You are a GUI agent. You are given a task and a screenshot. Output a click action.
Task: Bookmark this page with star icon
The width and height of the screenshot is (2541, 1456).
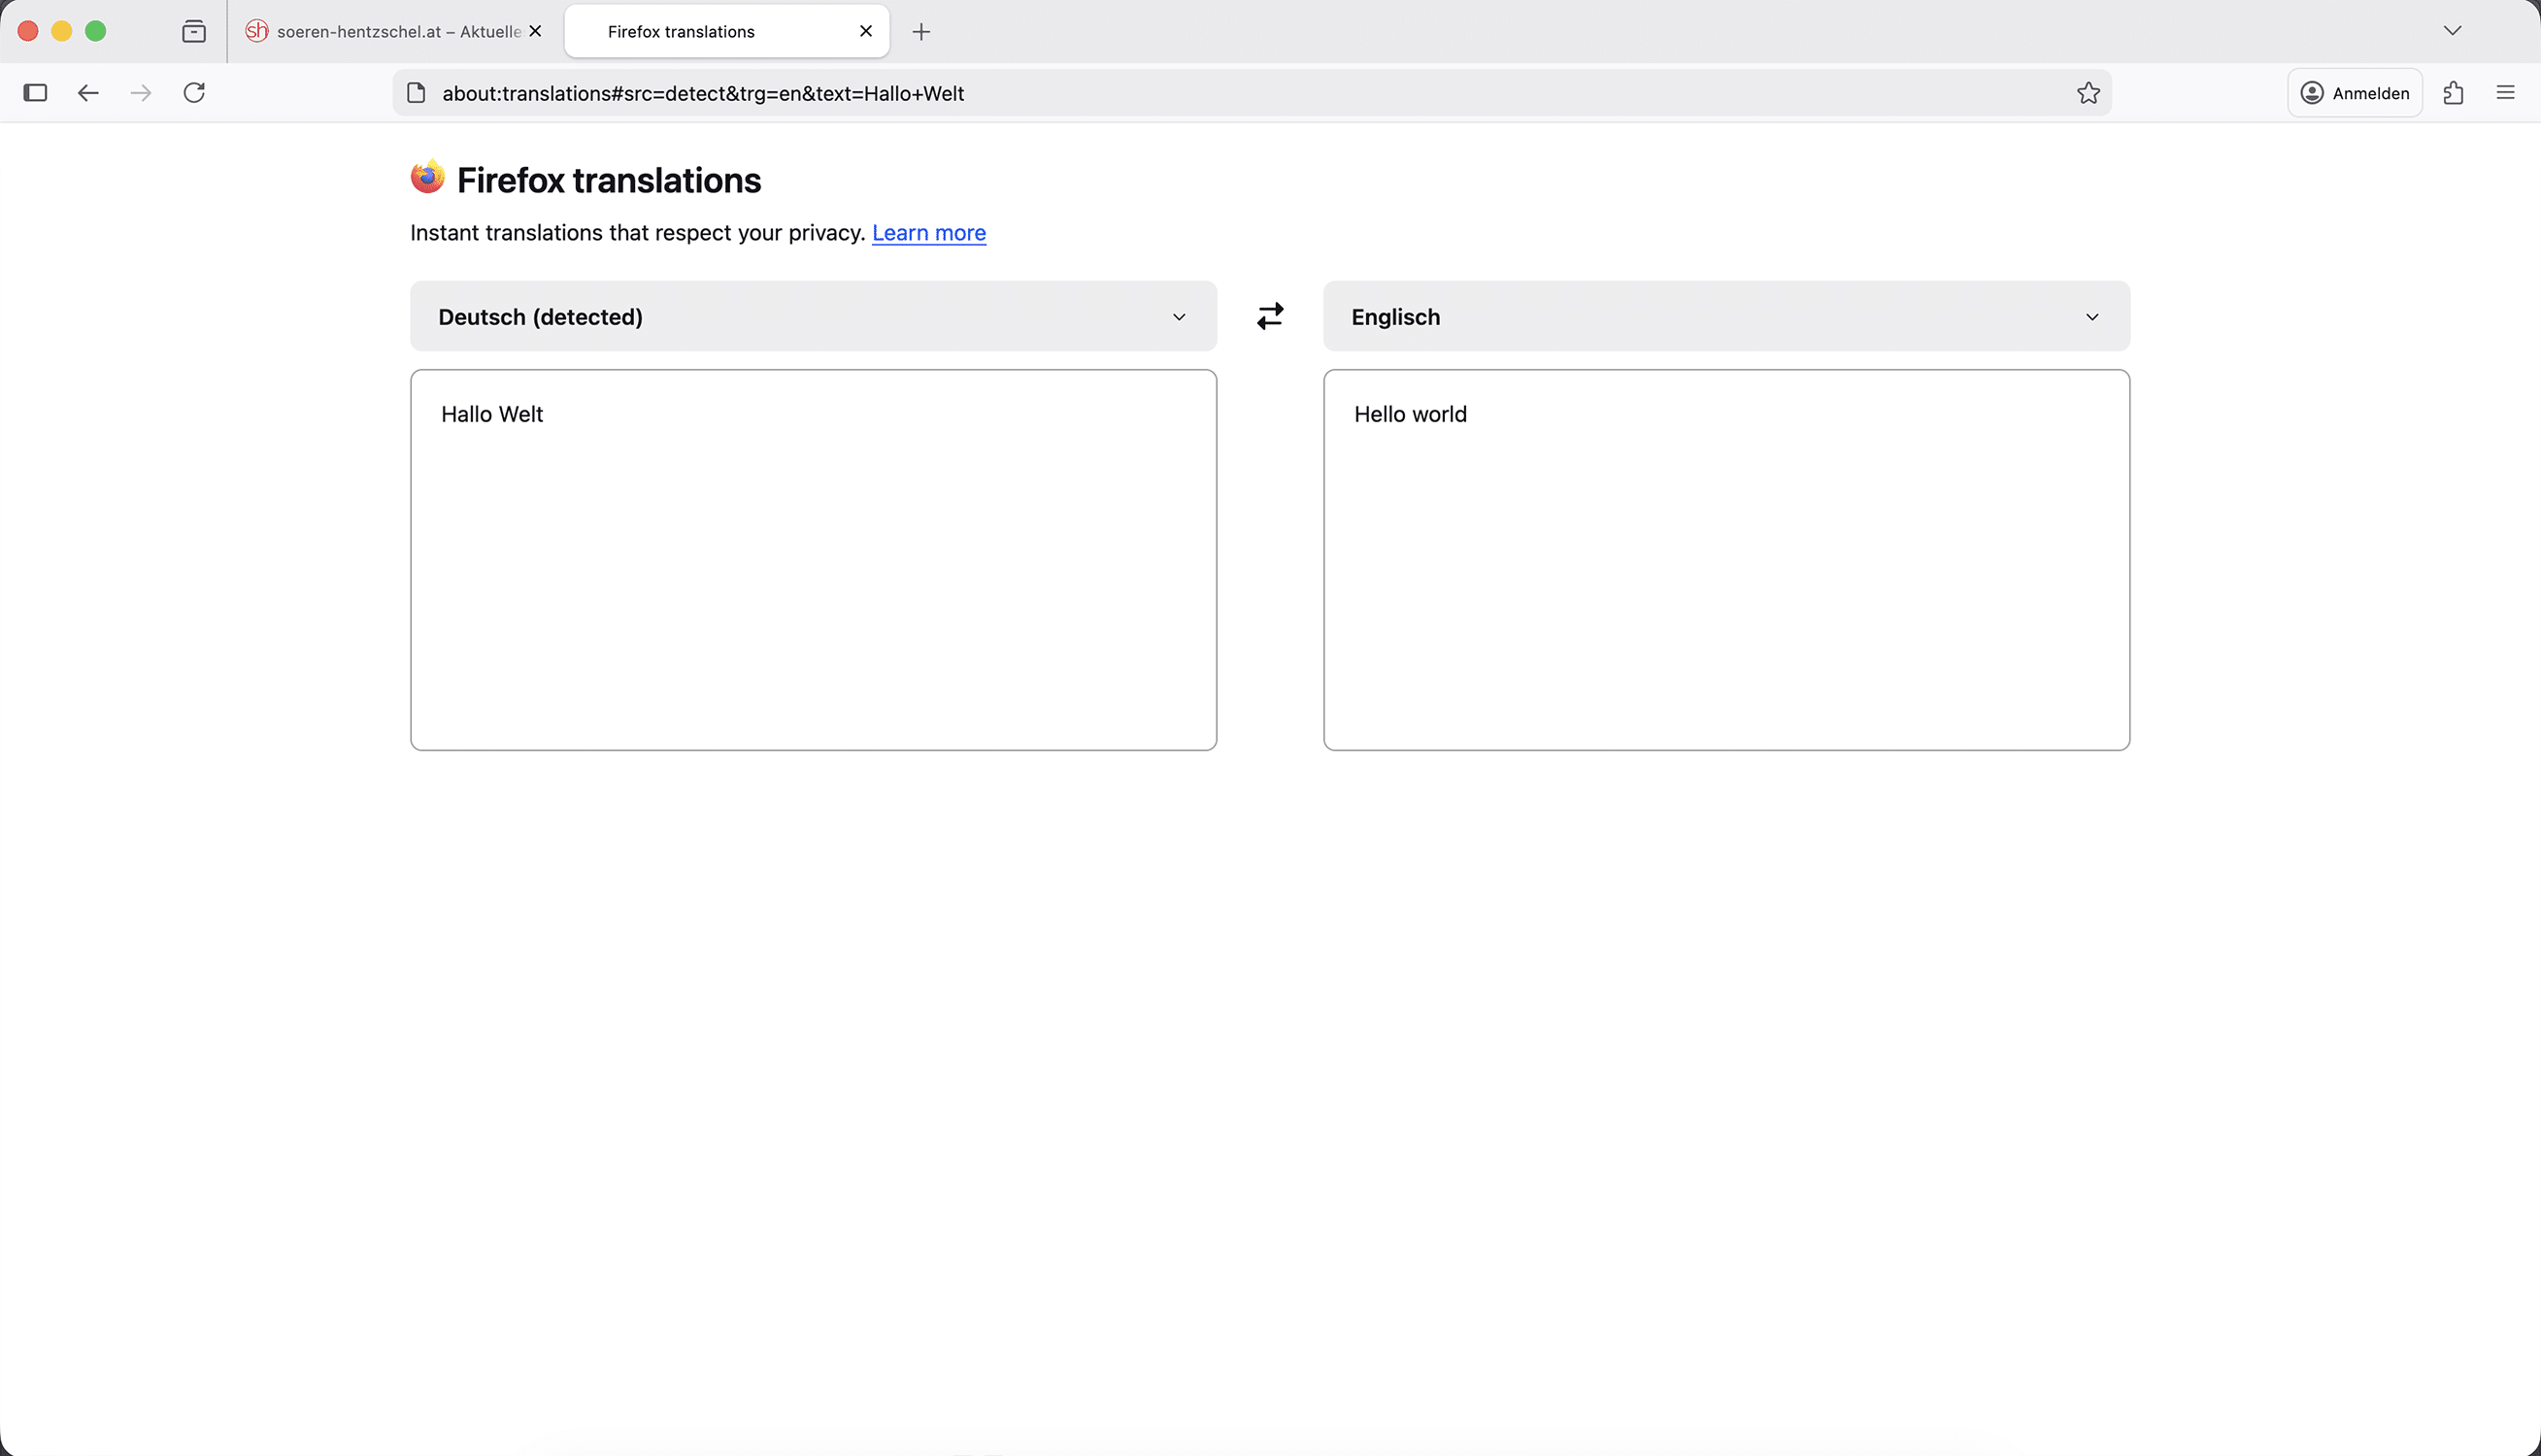[x=2088, y=93]
